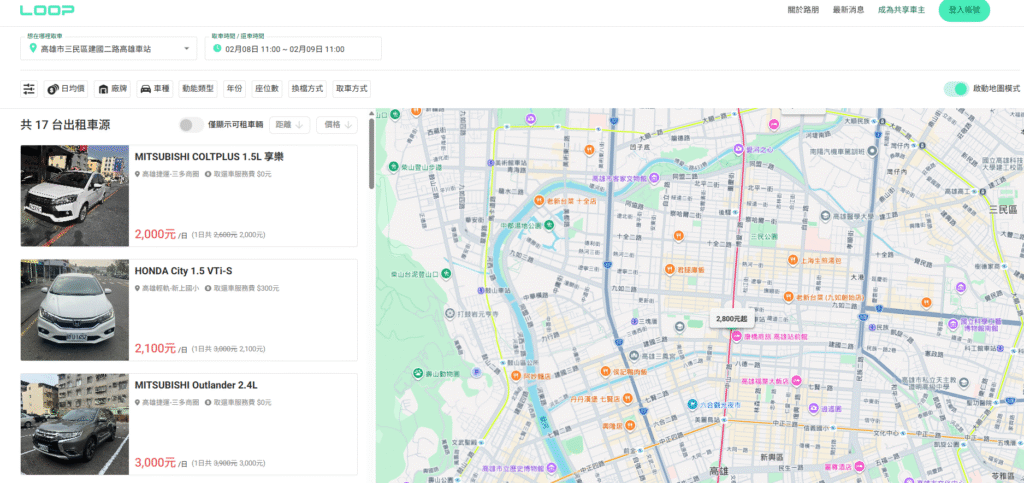Open the 座位數 filter dropdown
The width and height of the screenshot is (1024, 483).
coord(267,89)
